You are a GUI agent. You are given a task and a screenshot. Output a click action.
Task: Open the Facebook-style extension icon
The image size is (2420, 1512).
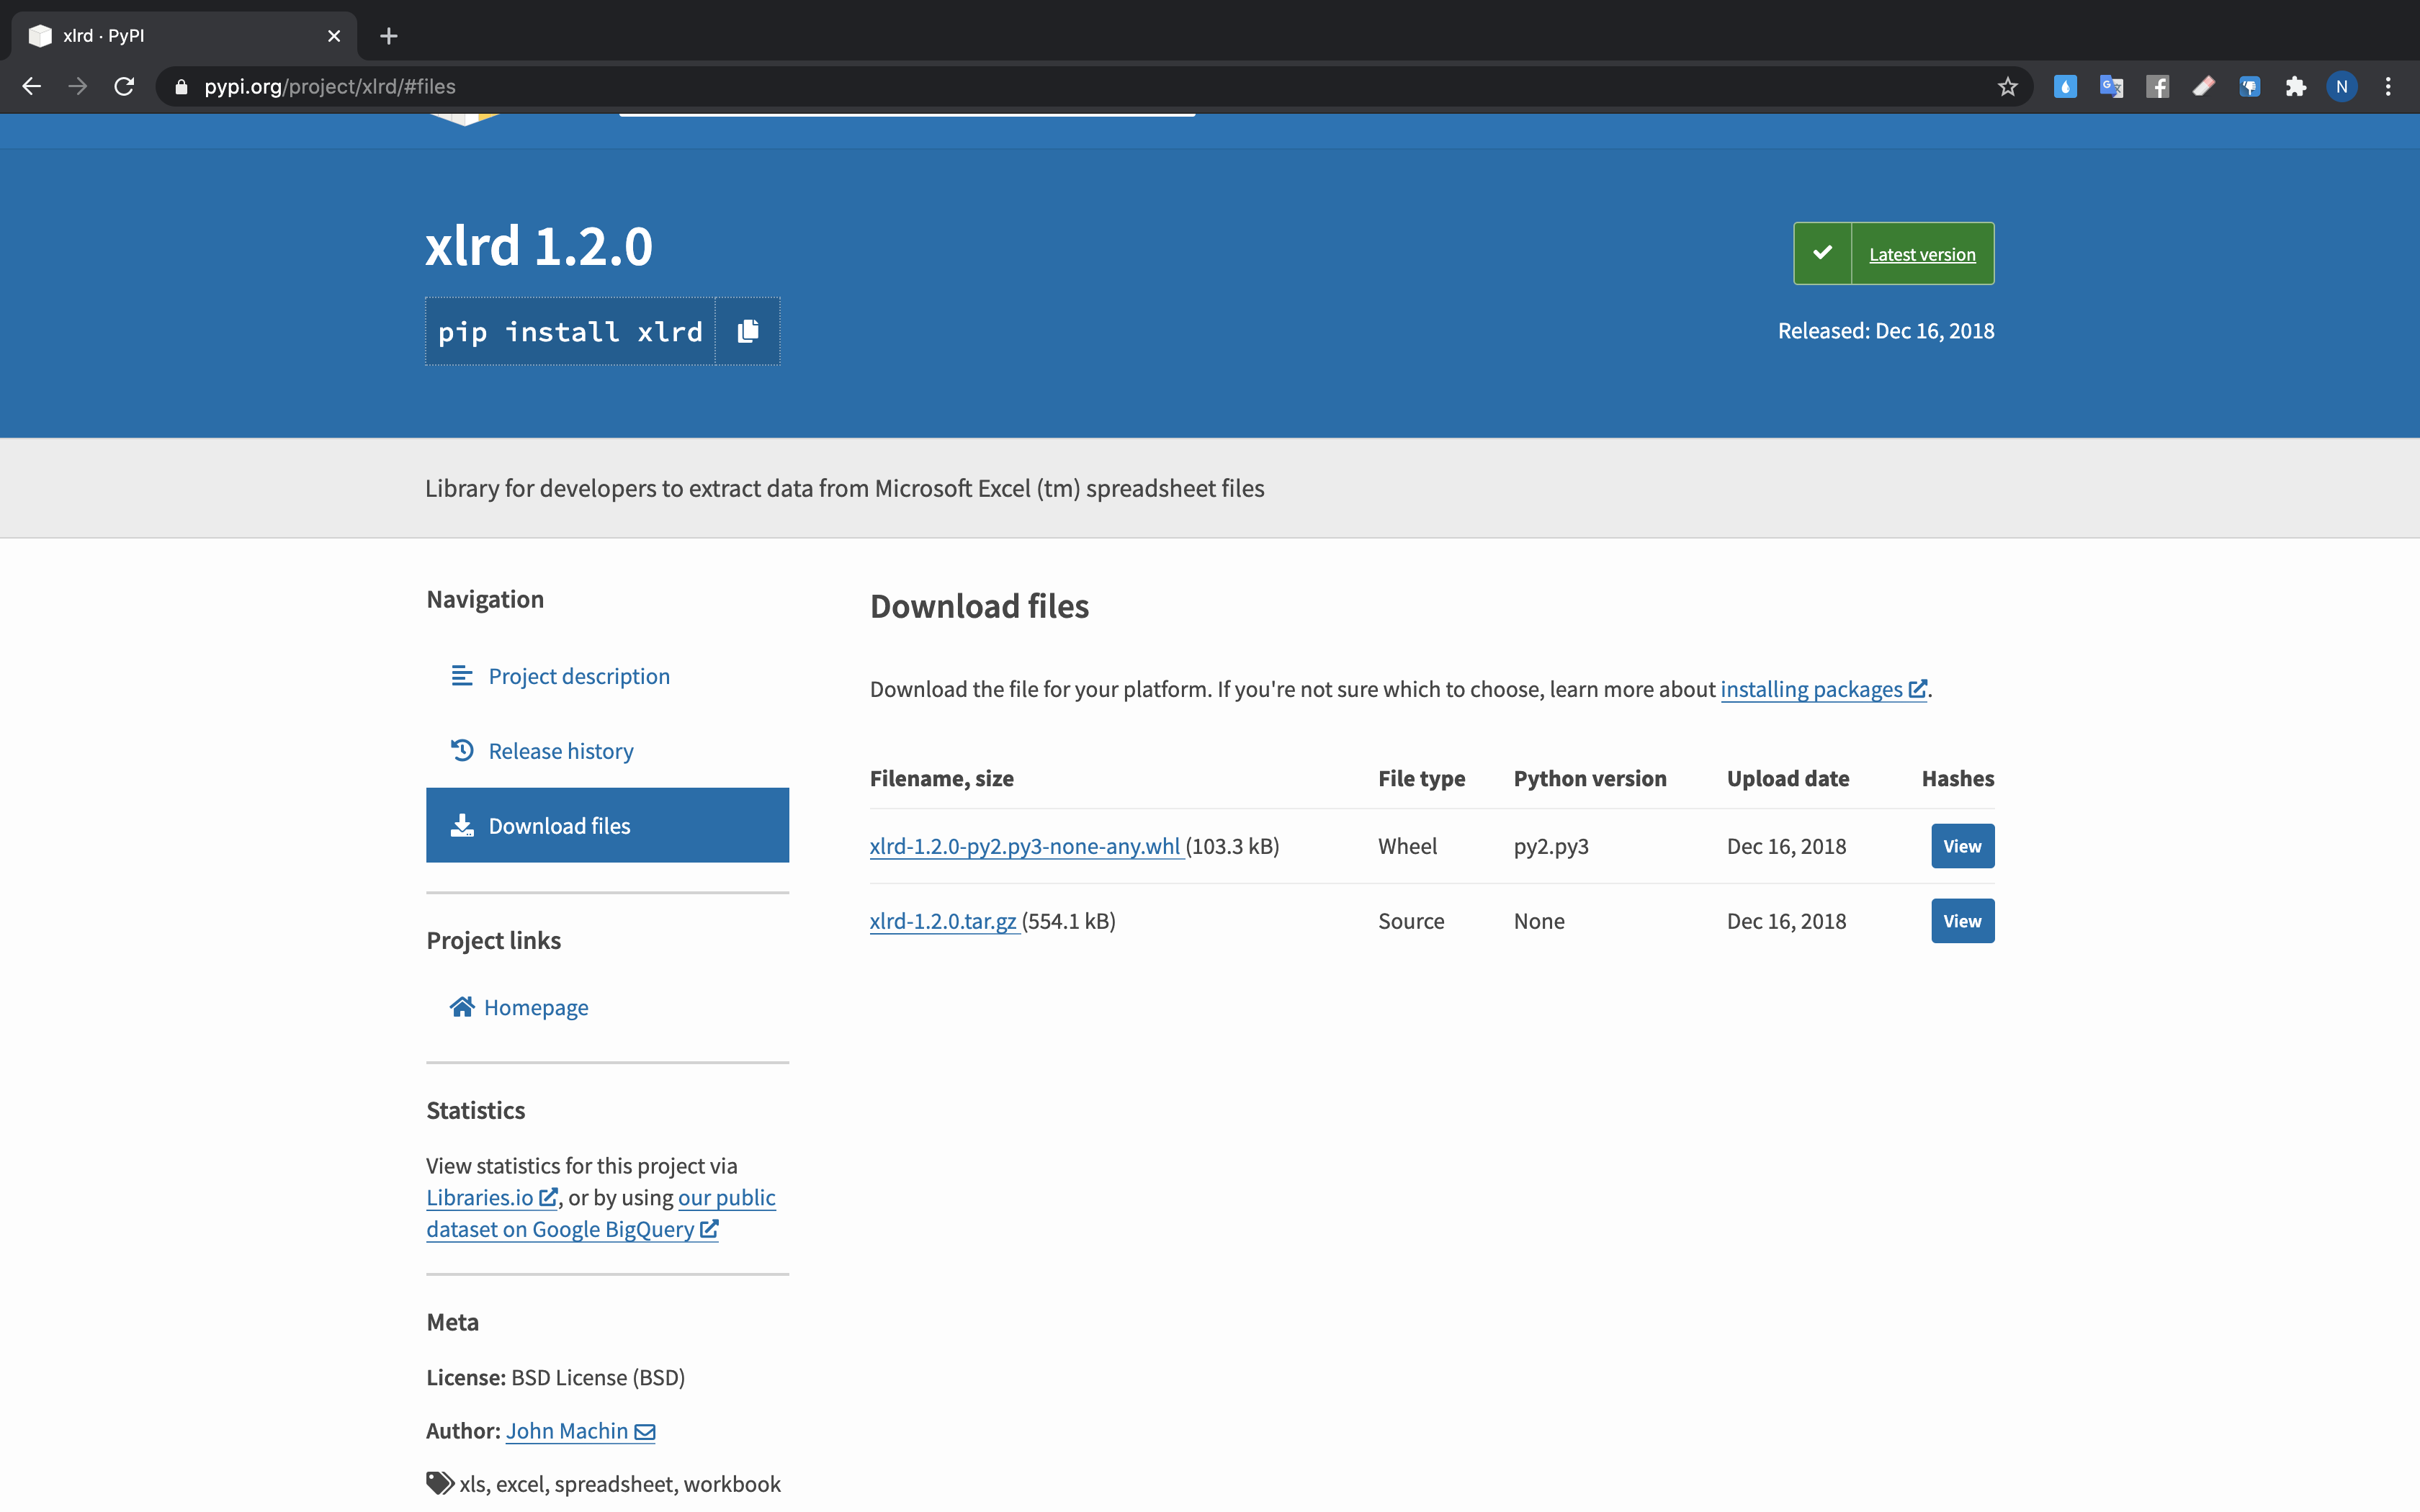[x=2157, y=87]
